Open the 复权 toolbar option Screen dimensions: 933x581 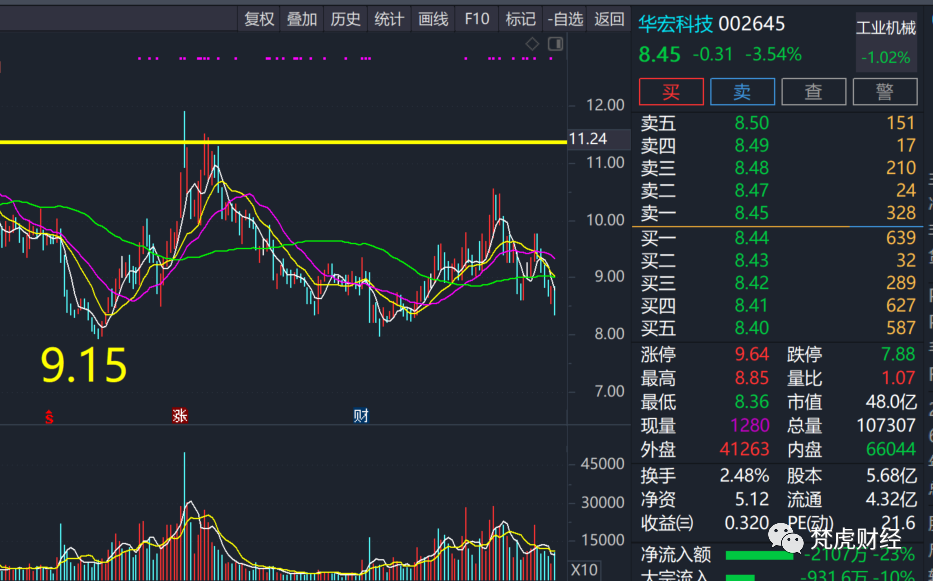click(x=259, y=20)
